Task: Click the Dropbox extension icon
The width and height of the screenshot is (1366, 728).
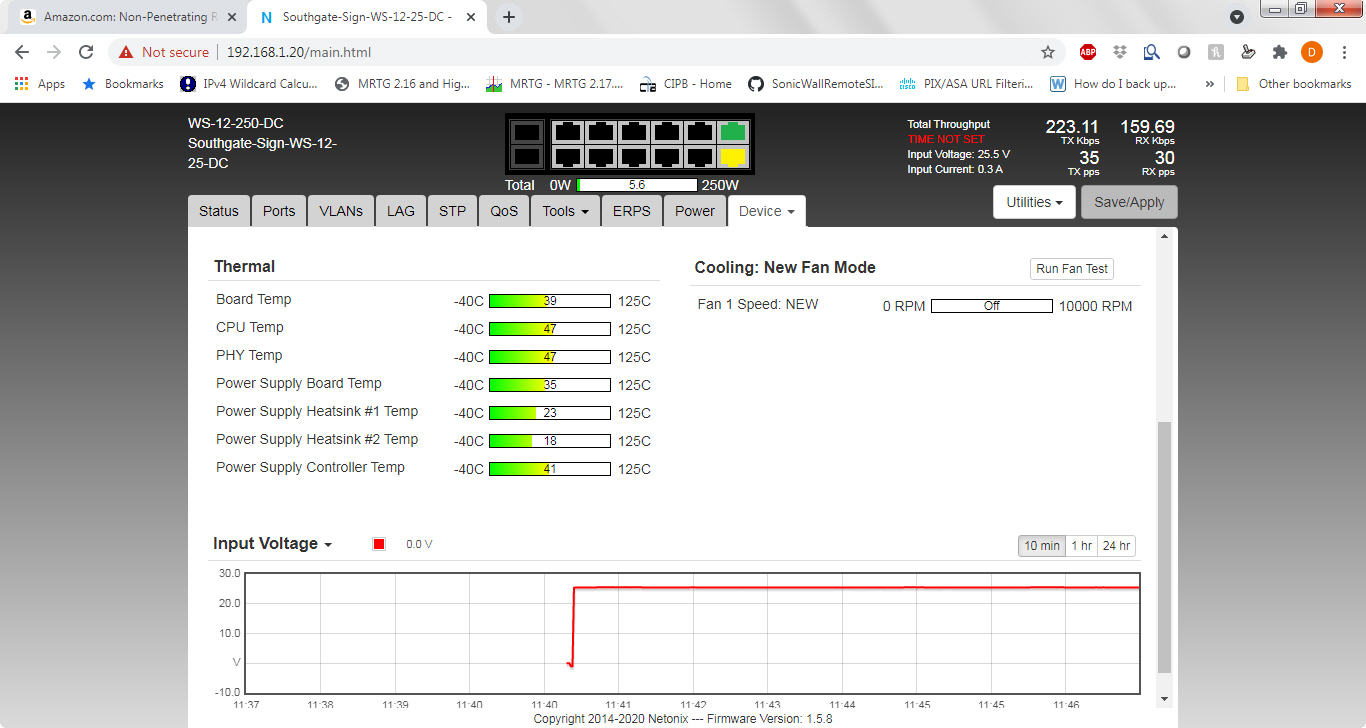Action: pyautogui.click(x=1120, y=52)
